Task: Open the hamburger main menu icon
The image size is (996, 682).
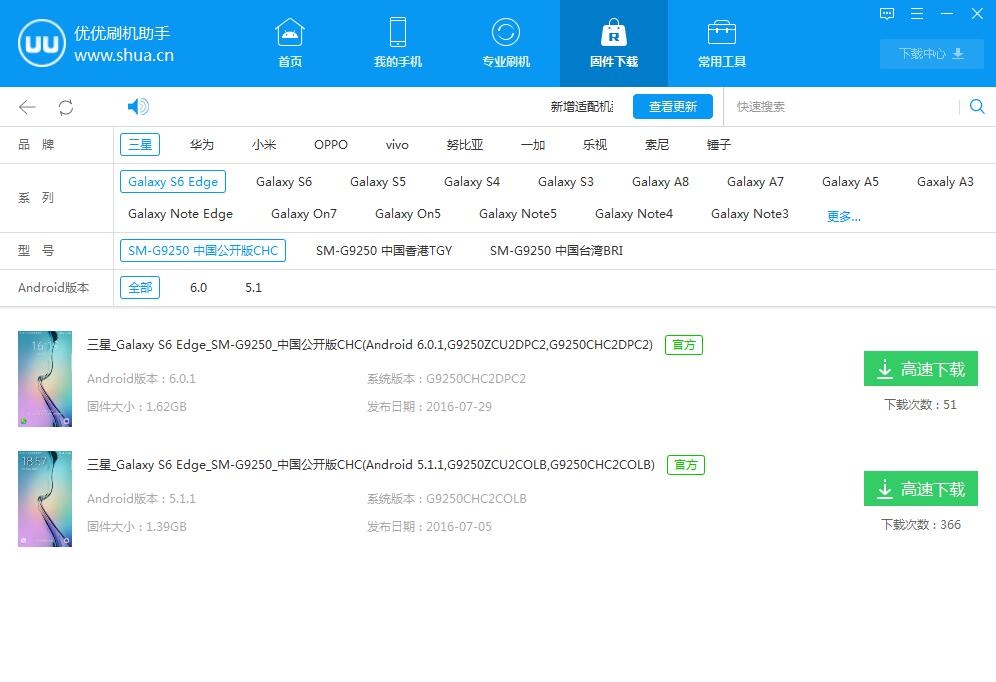Action: tap(917, 13)
